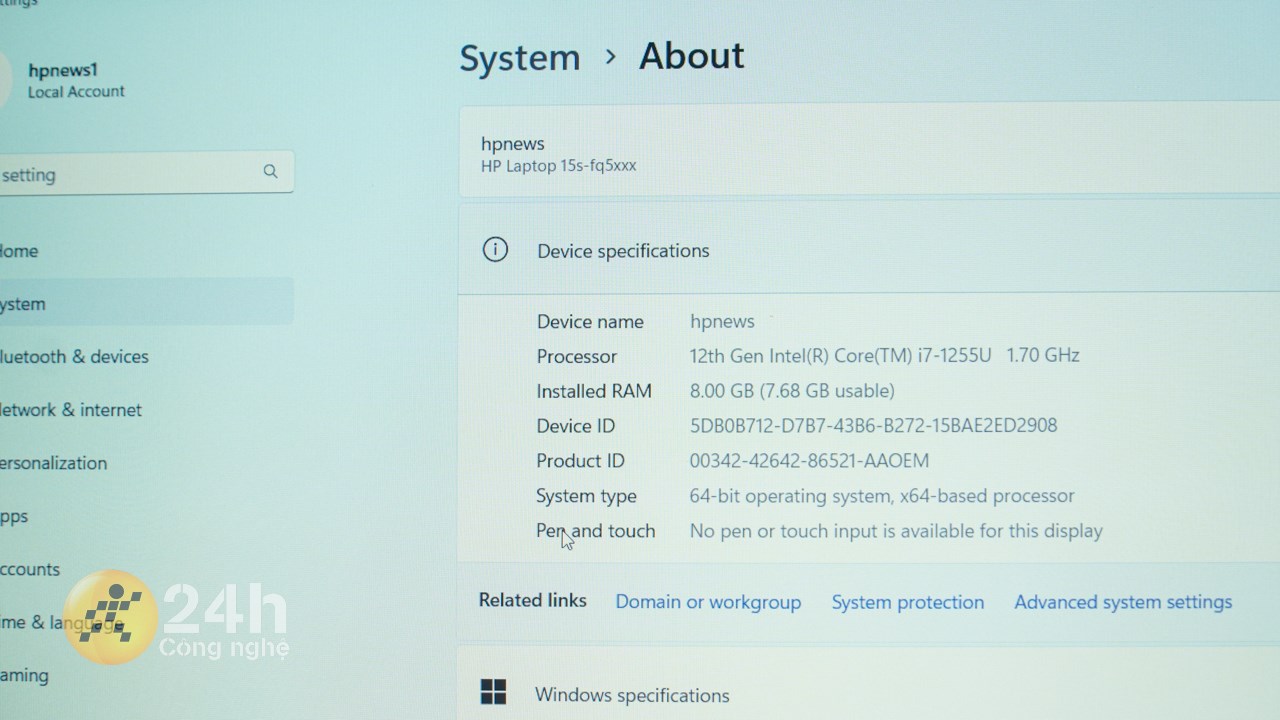Focus the Find a setting search box

(145, 173)
